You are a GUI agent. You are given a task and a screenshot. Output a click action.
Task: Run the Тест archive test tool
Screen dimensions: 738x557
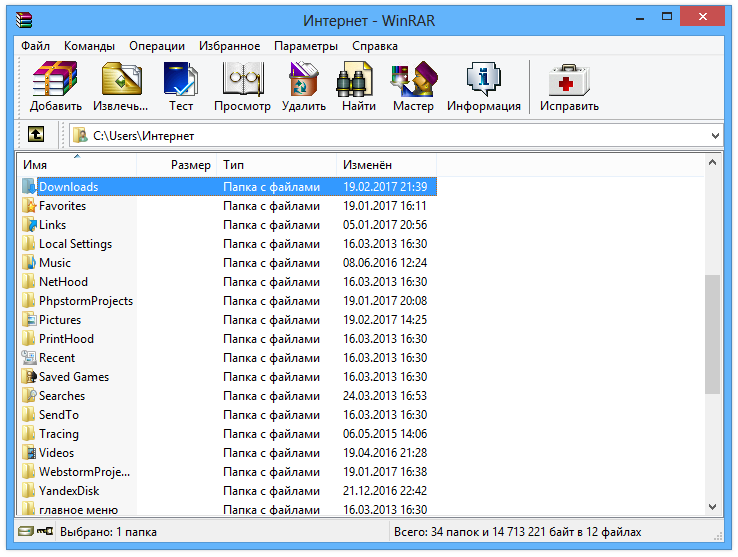[x=181, y=87]
